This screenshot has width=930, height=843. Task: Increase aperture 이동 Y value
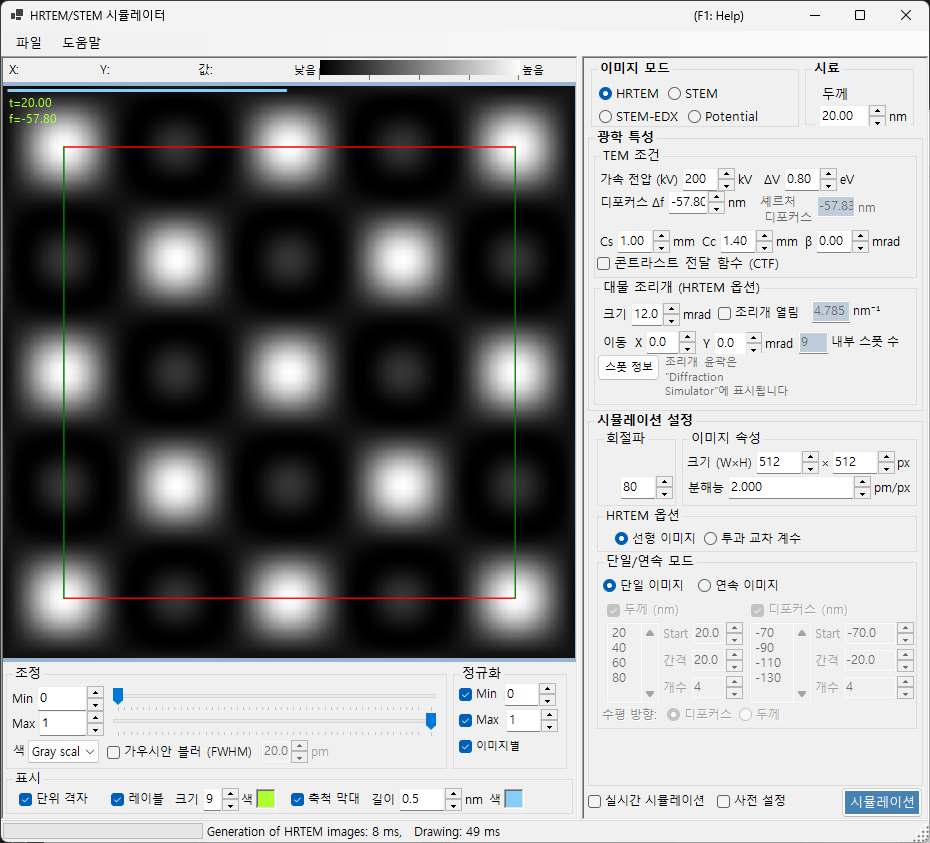[x=754, y=338]
